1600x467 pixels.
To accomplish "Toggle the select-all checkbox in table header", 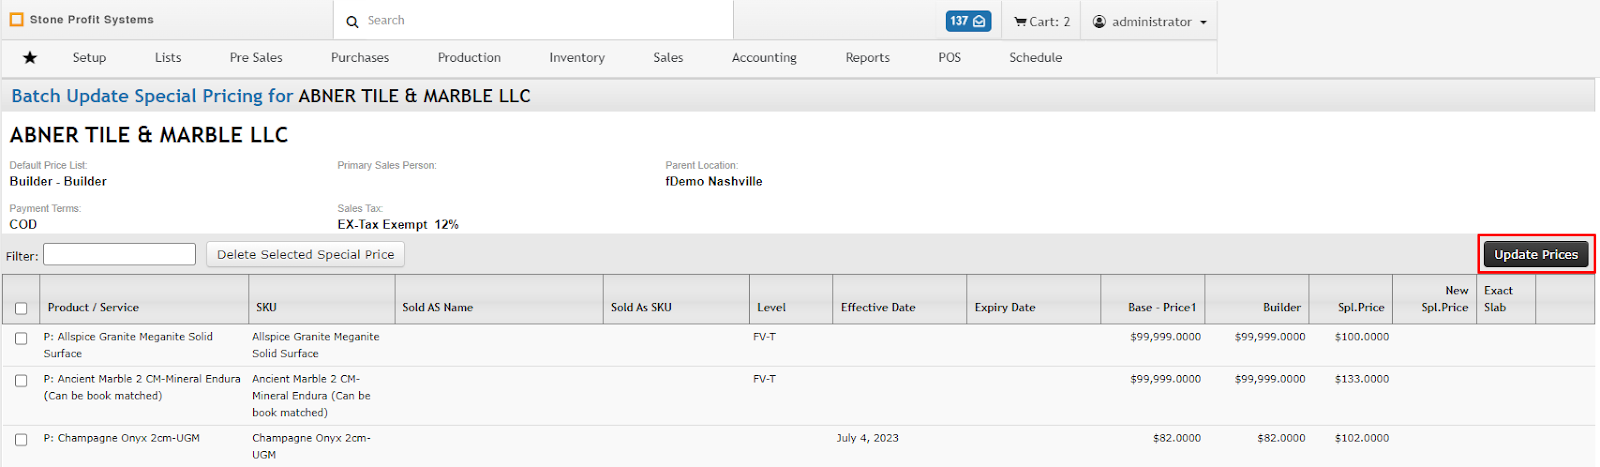I will pos(21,308).
